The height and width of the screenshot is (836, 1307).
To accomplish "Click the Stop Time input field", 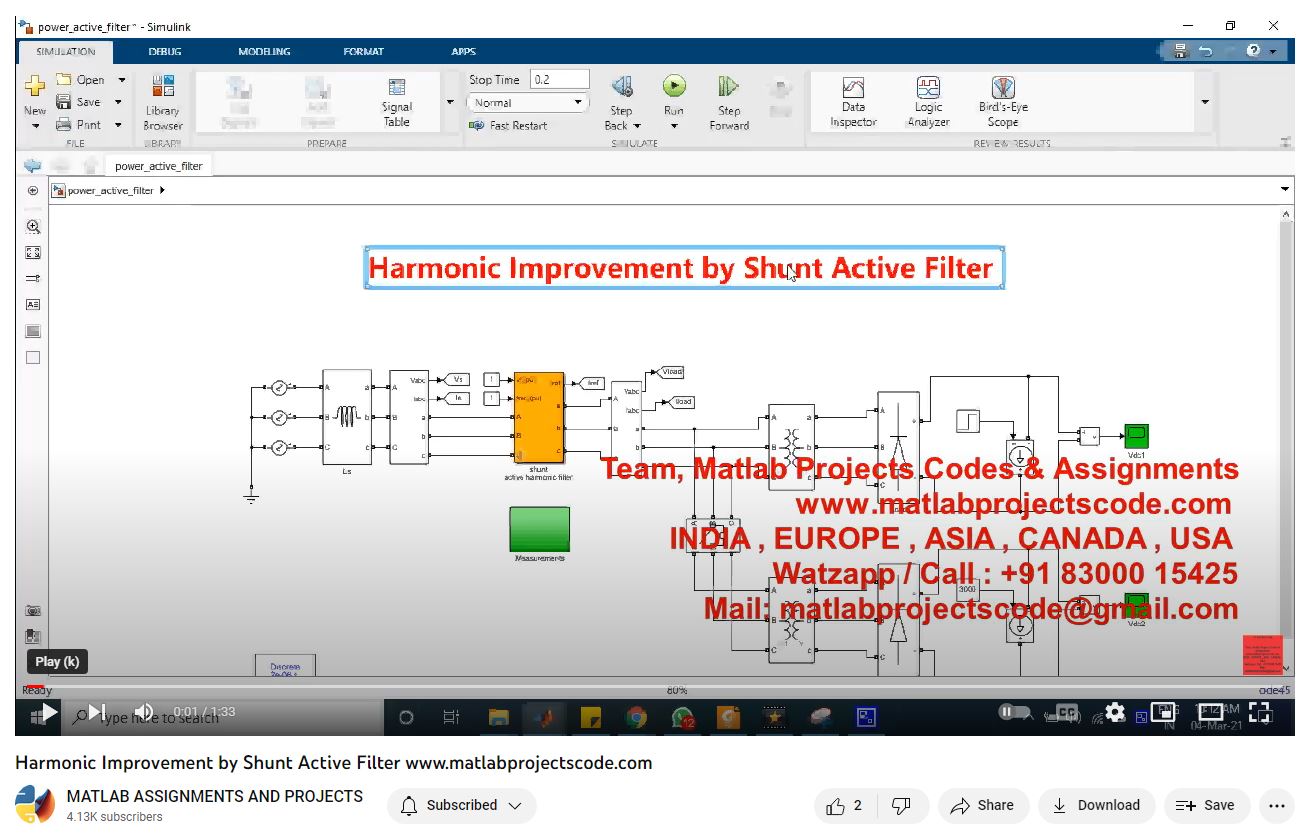I will click(x=559, y=79).
